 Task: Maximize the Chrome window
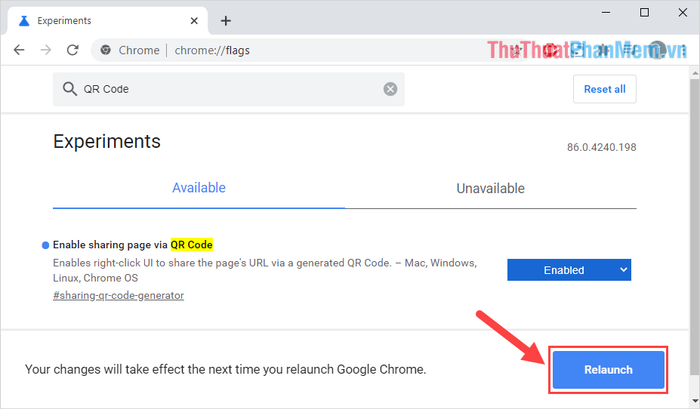[x=644, y=13]
